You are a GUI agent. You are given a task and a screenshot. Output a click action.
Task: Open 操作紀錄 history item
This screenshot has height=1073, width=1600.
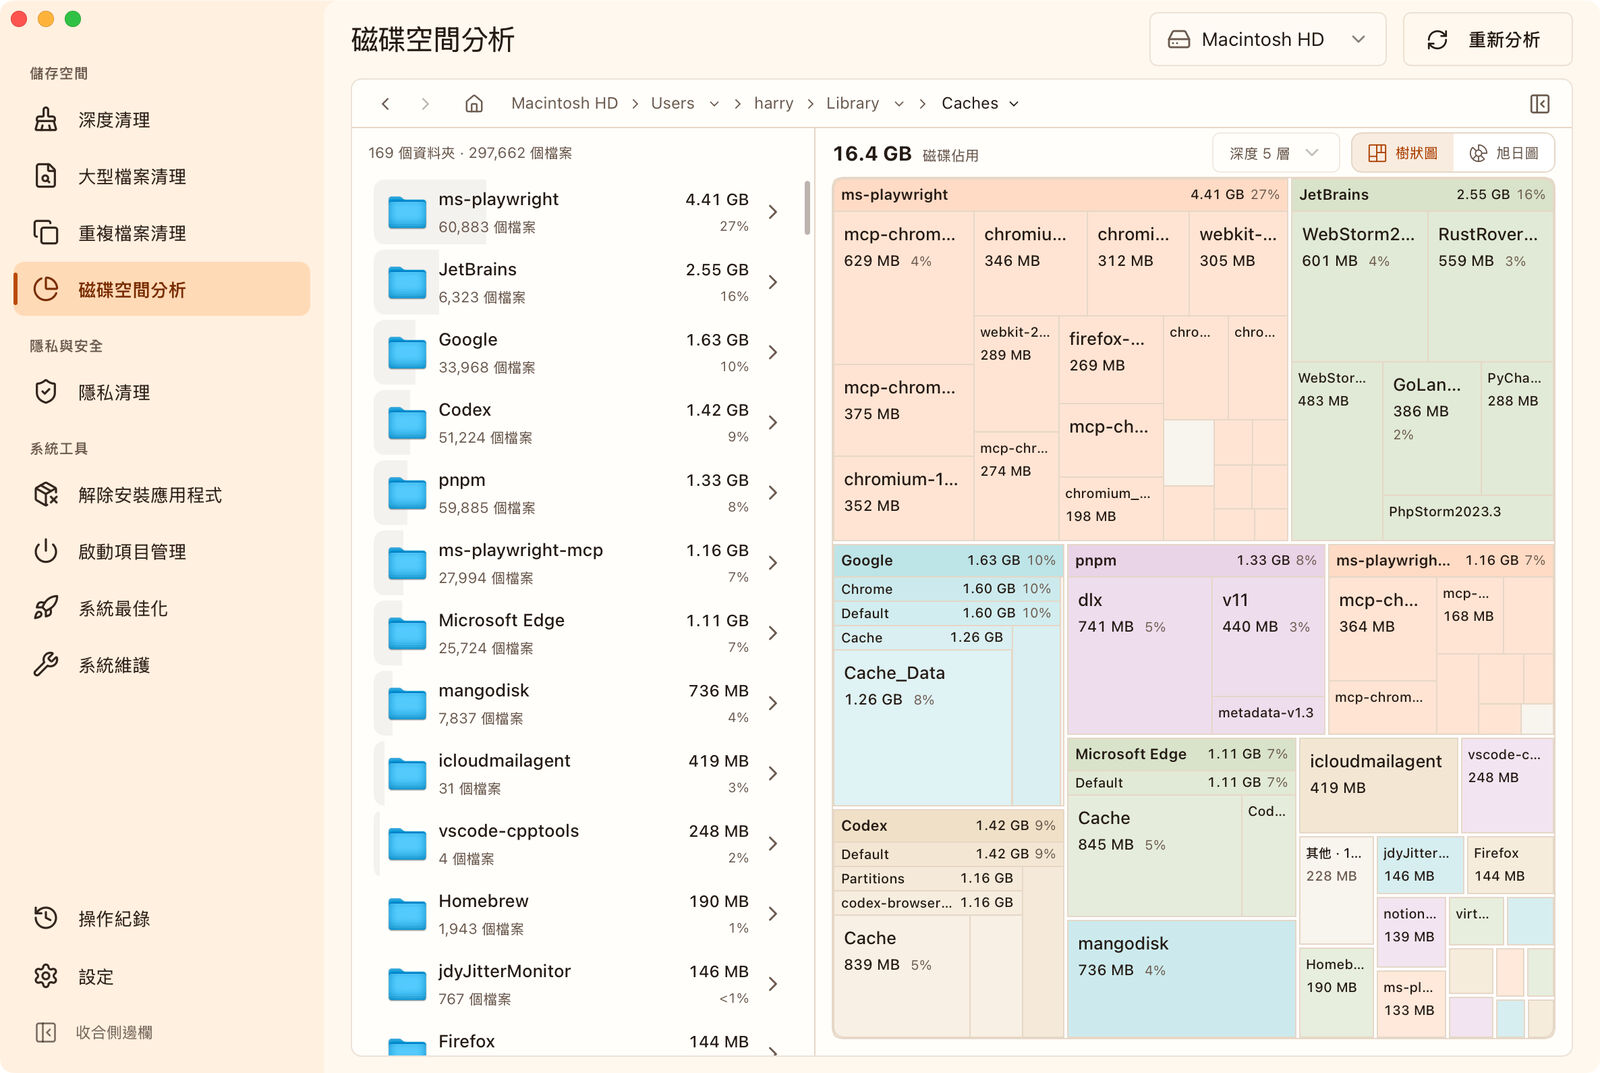(x=162, y=919)
